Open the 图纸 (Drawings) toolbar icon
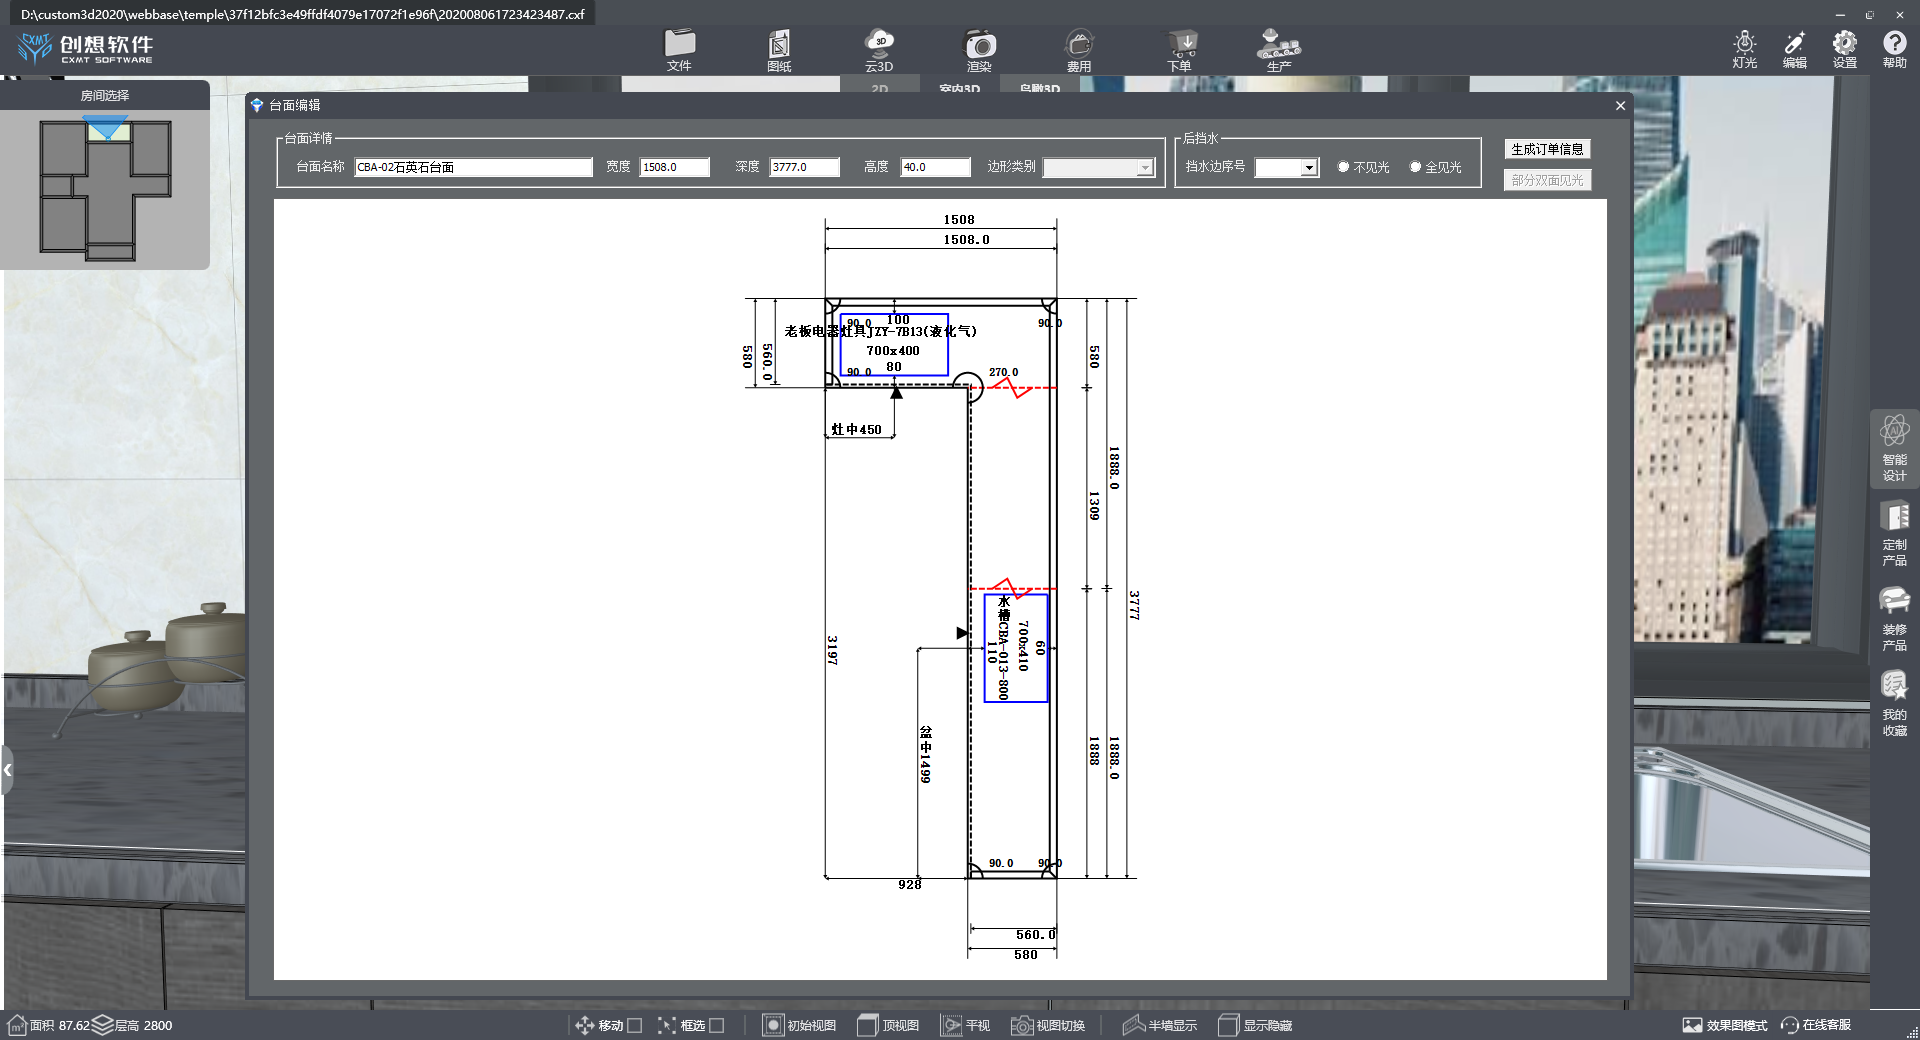The image size is (1920, 1040). 779,49
